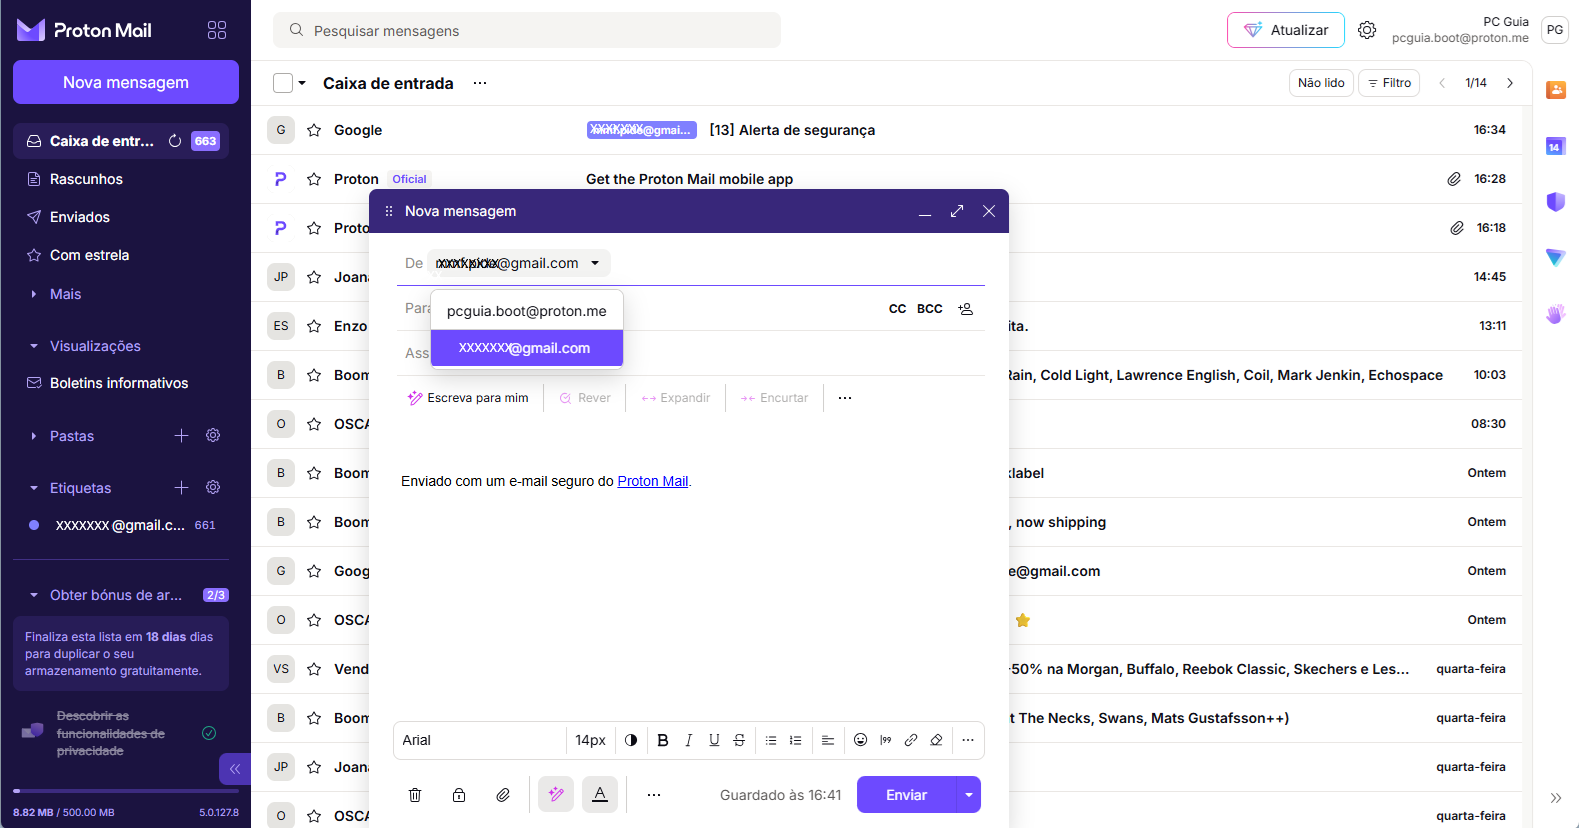The height and width of the screenshot is (828, 1579).
Task: Select pcguia.boot@proton.me as sender
Action: pyautogui.click(x=527, y=311)
